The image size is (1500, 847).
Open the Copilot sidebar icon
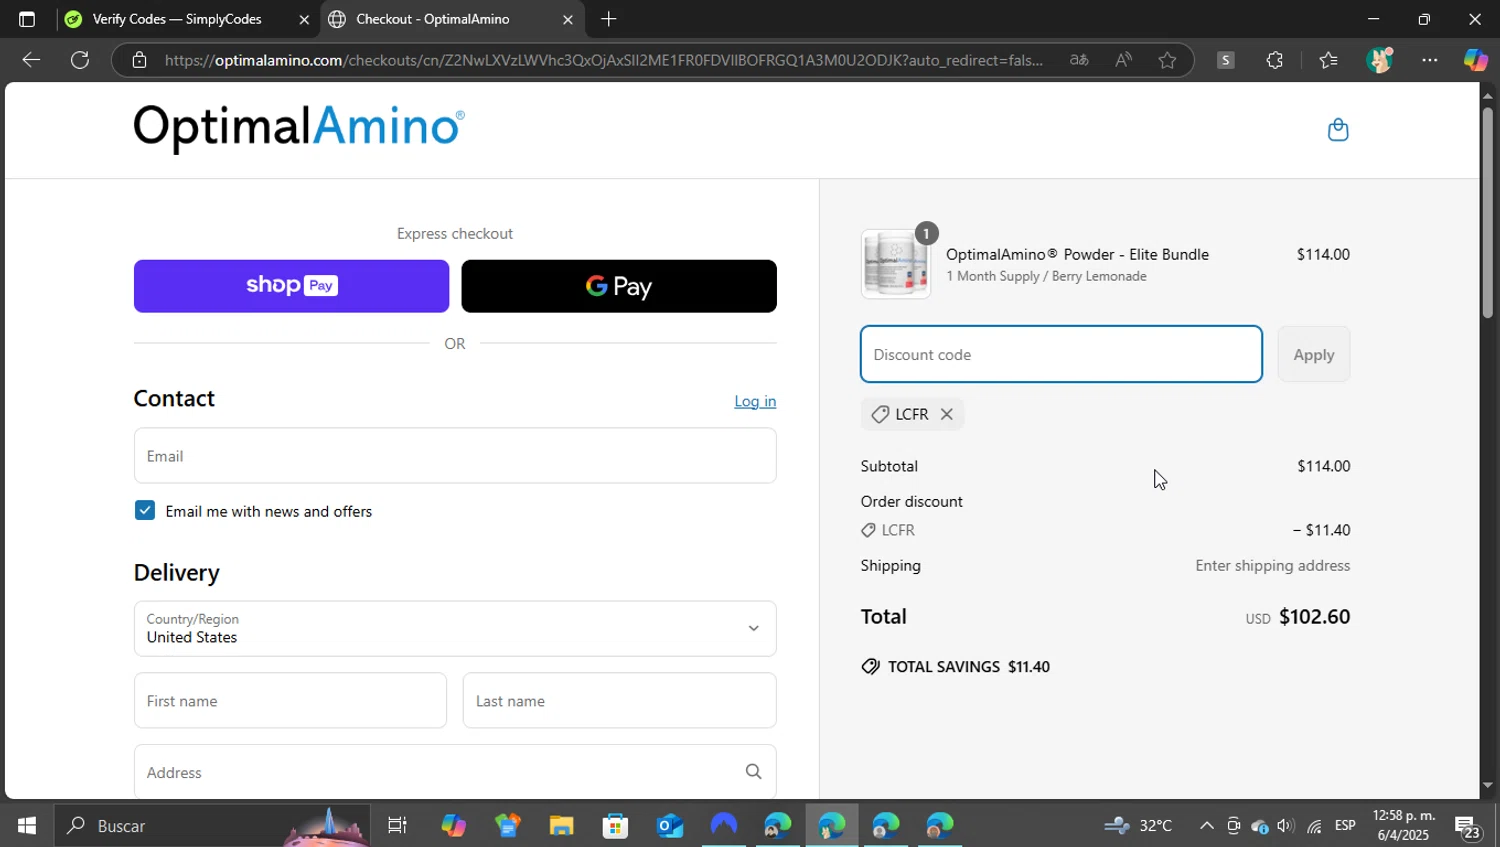pyautogui.click(x=1475, y=60)
